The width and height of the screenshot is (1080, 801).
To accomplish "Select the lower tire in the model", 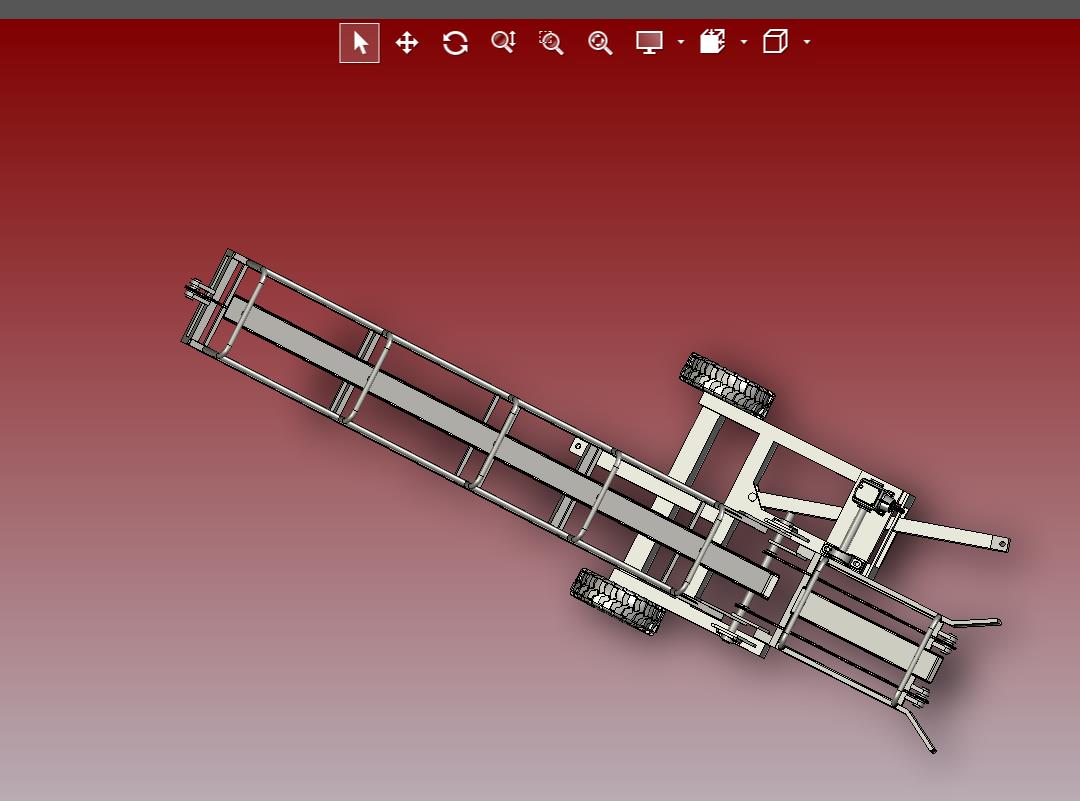I will tap(618, 601).
